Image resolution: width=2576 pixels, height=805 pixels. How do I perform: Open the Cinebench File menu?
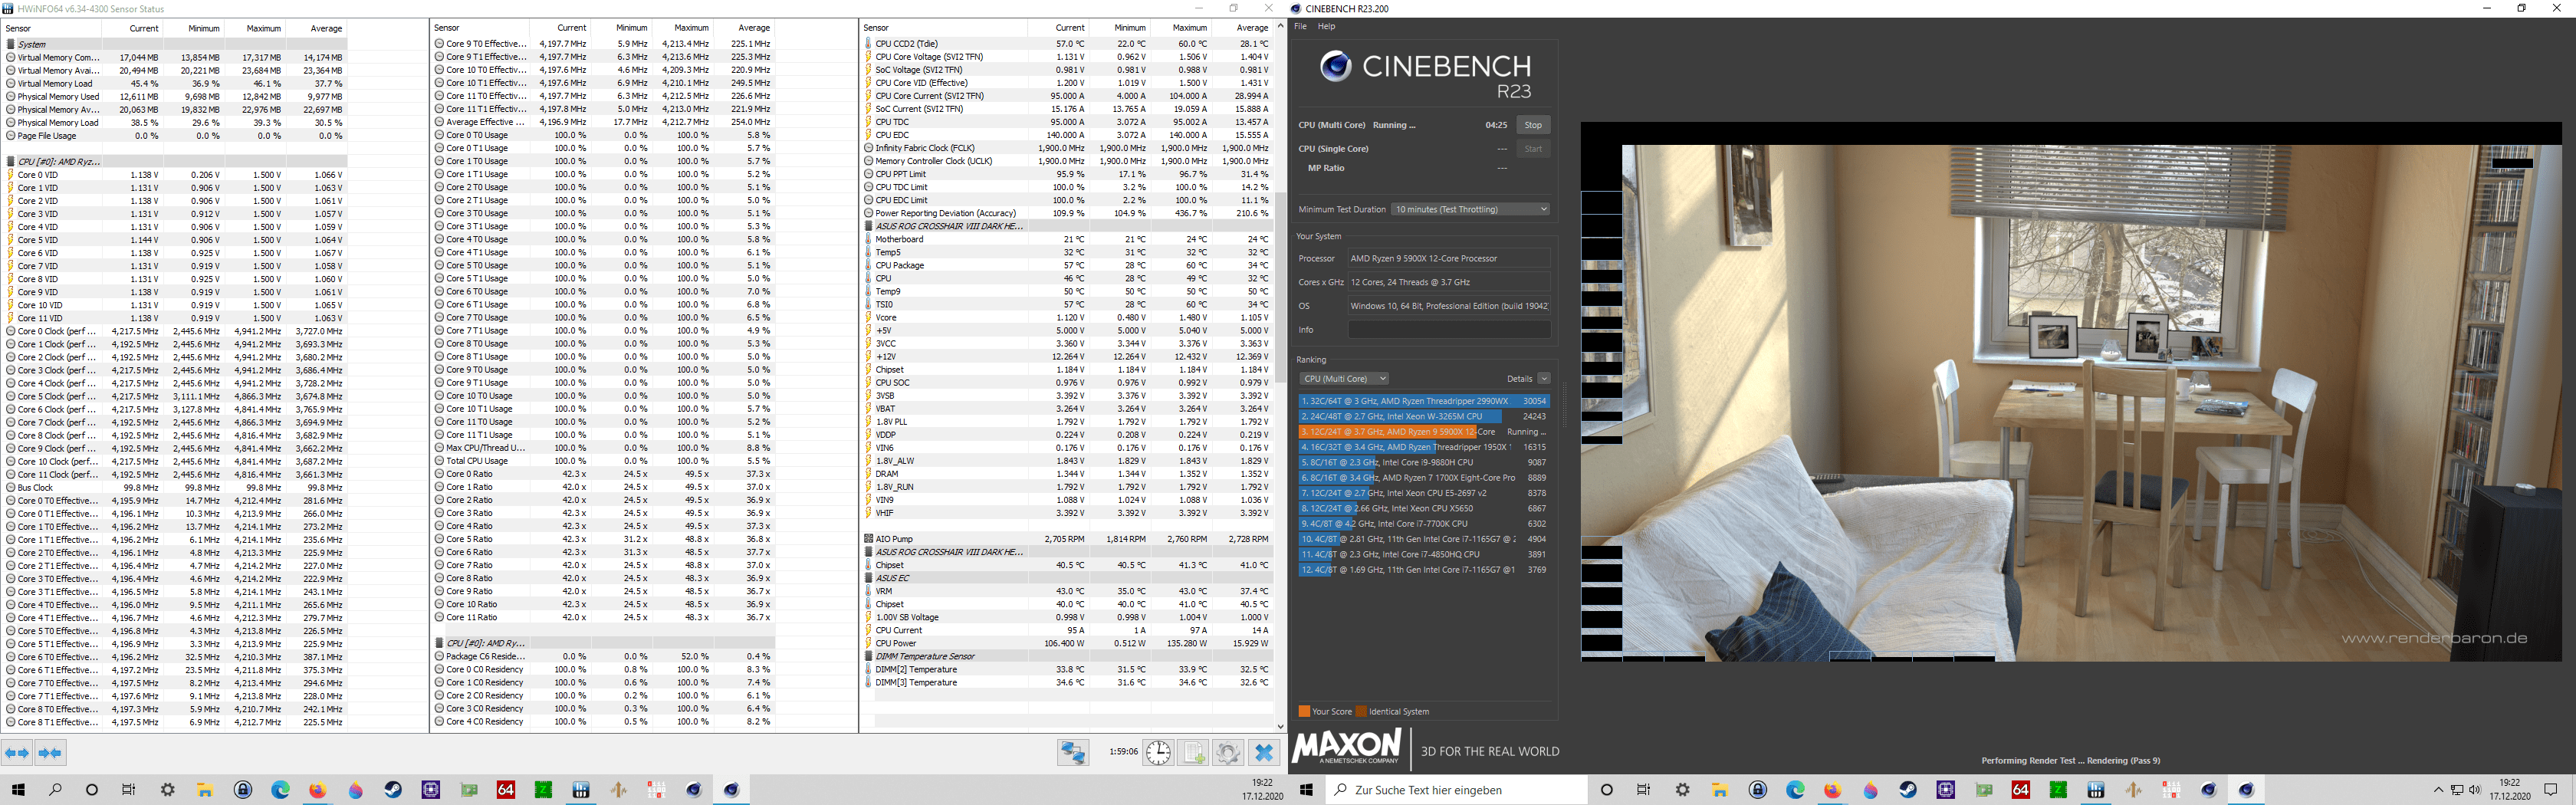pos(1300,27)
